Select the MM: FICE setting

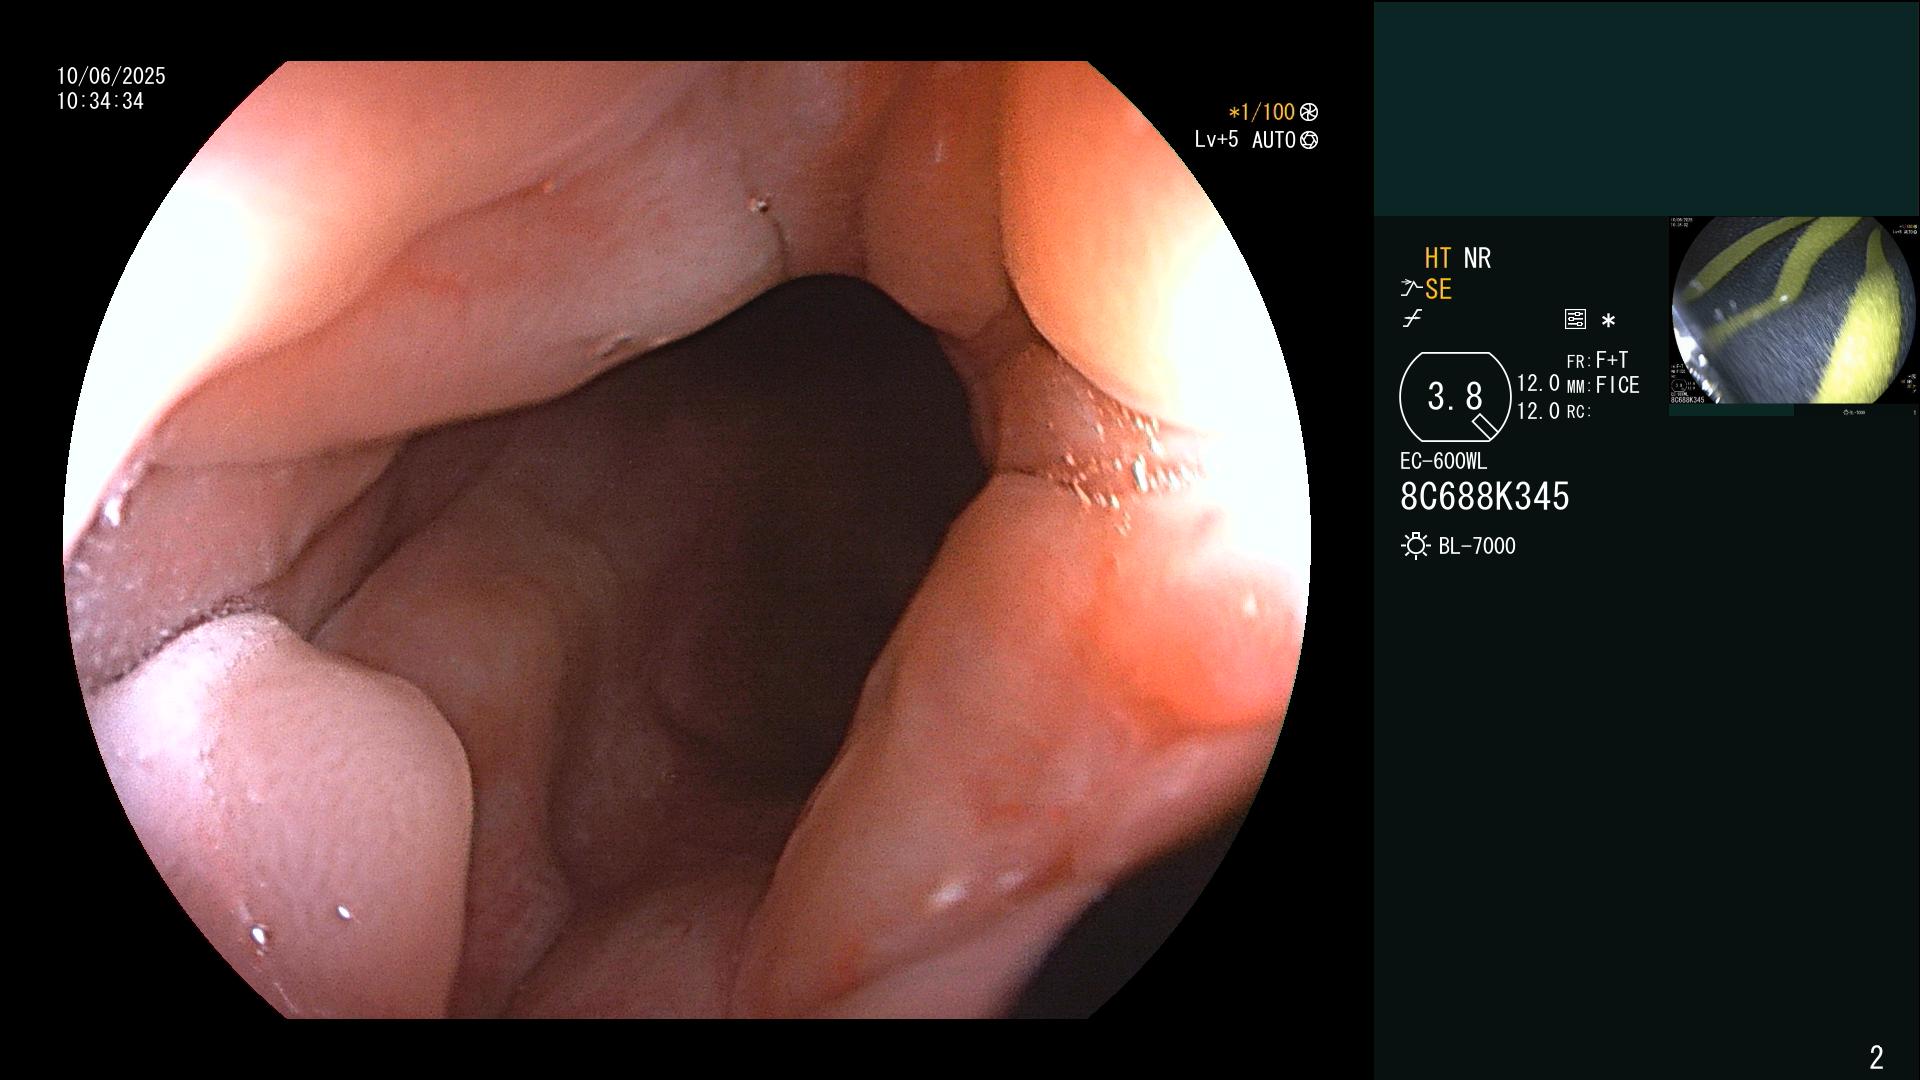click(1603, 386)
